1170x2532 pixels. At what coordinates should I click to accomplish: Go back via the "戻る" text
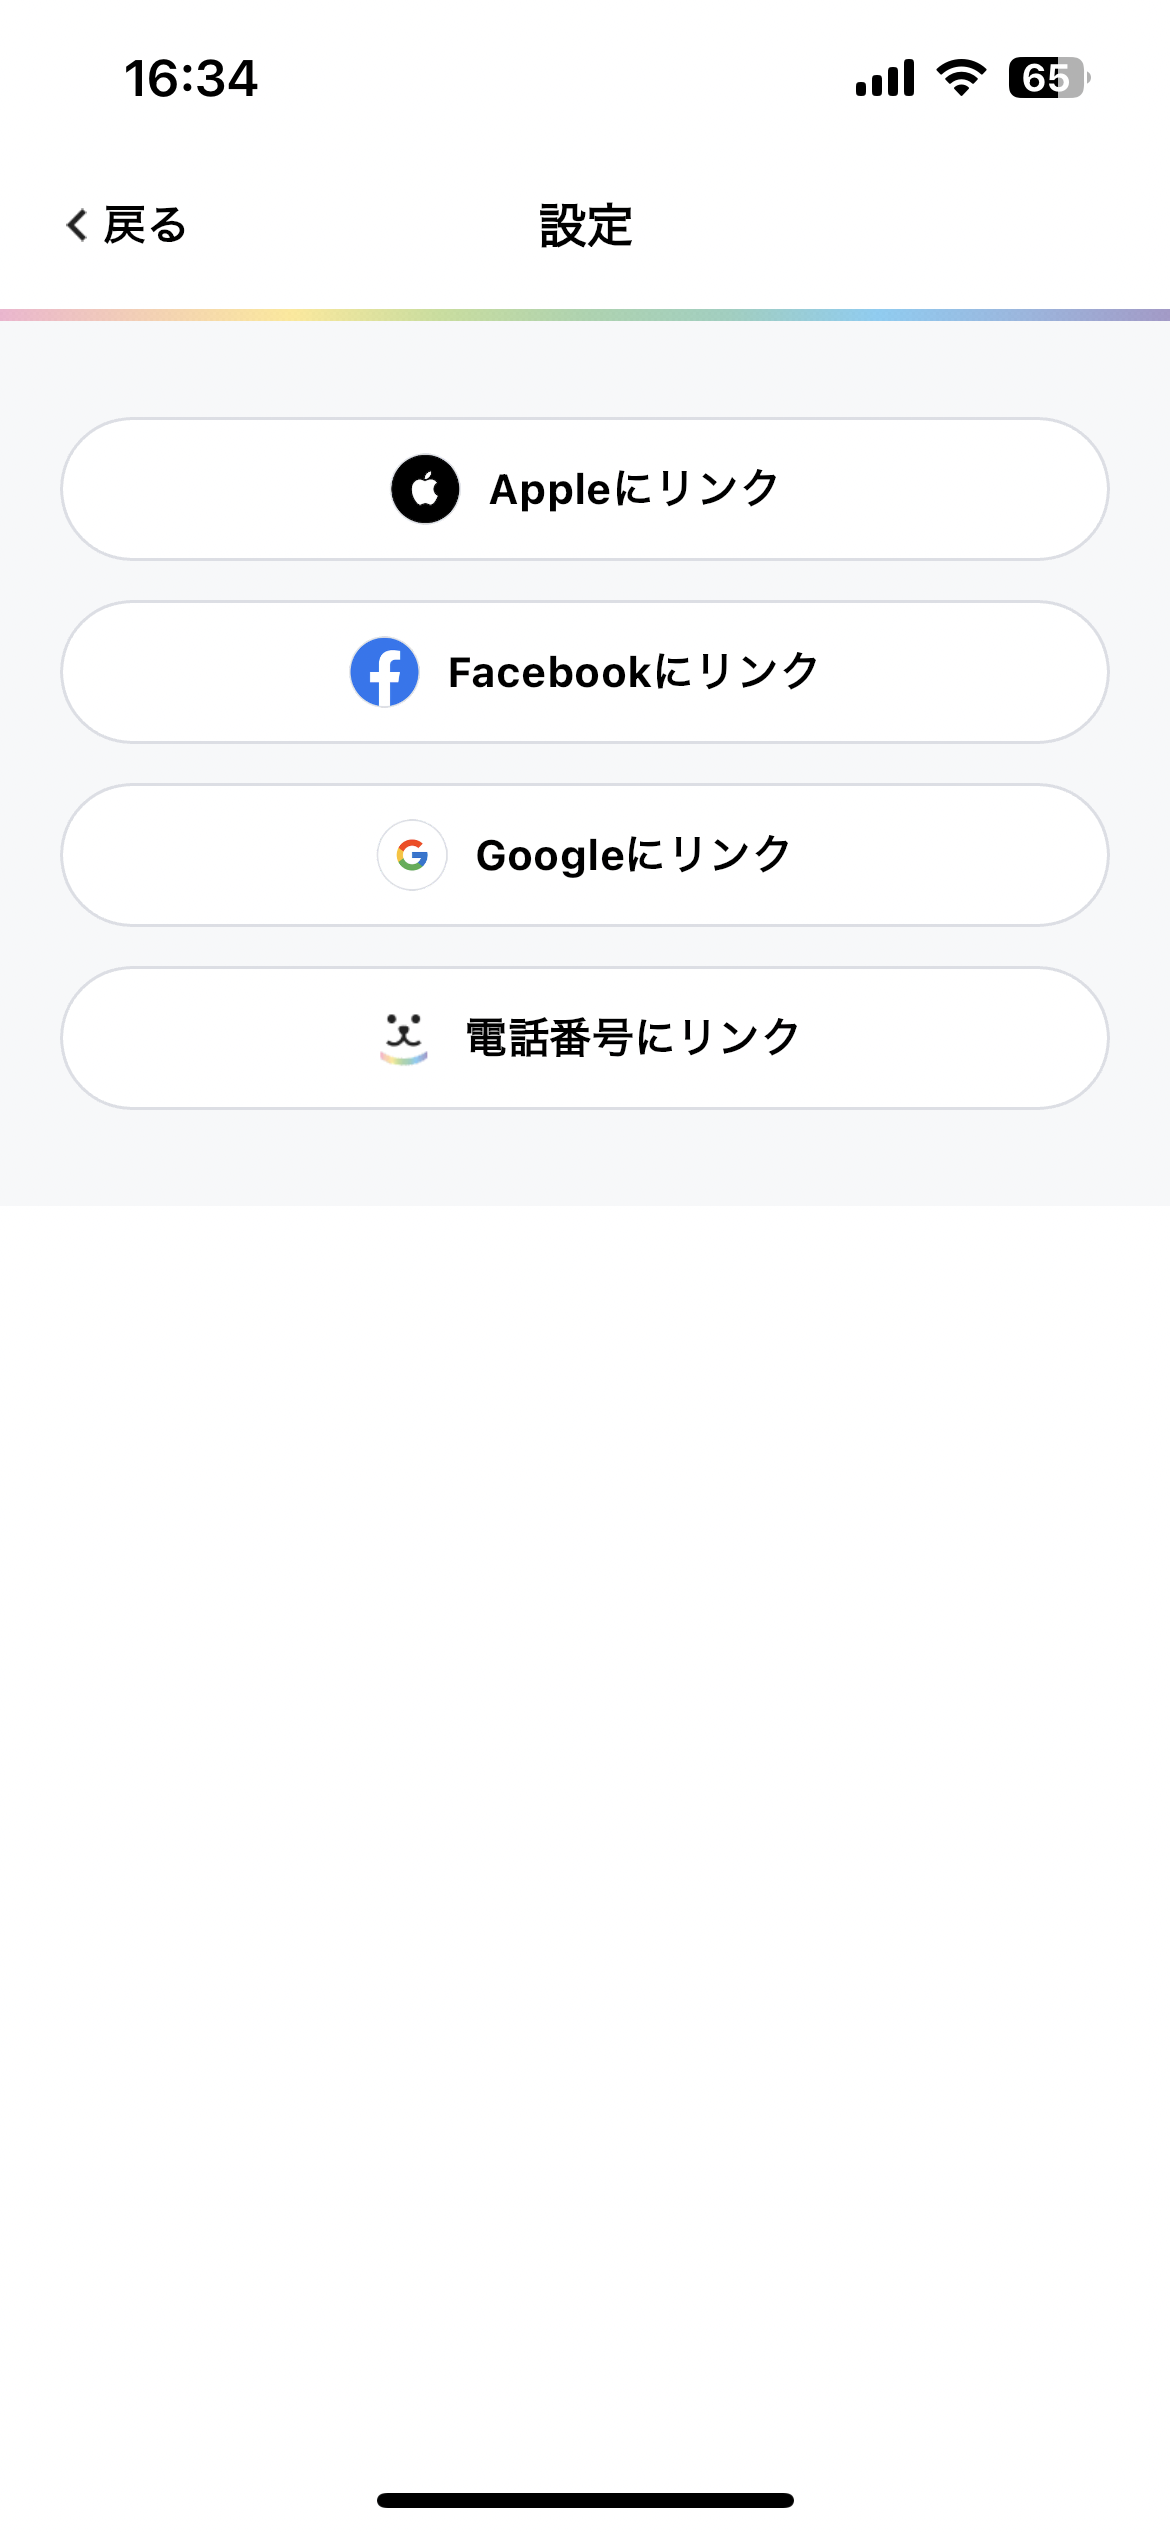(x=146, y=225)
